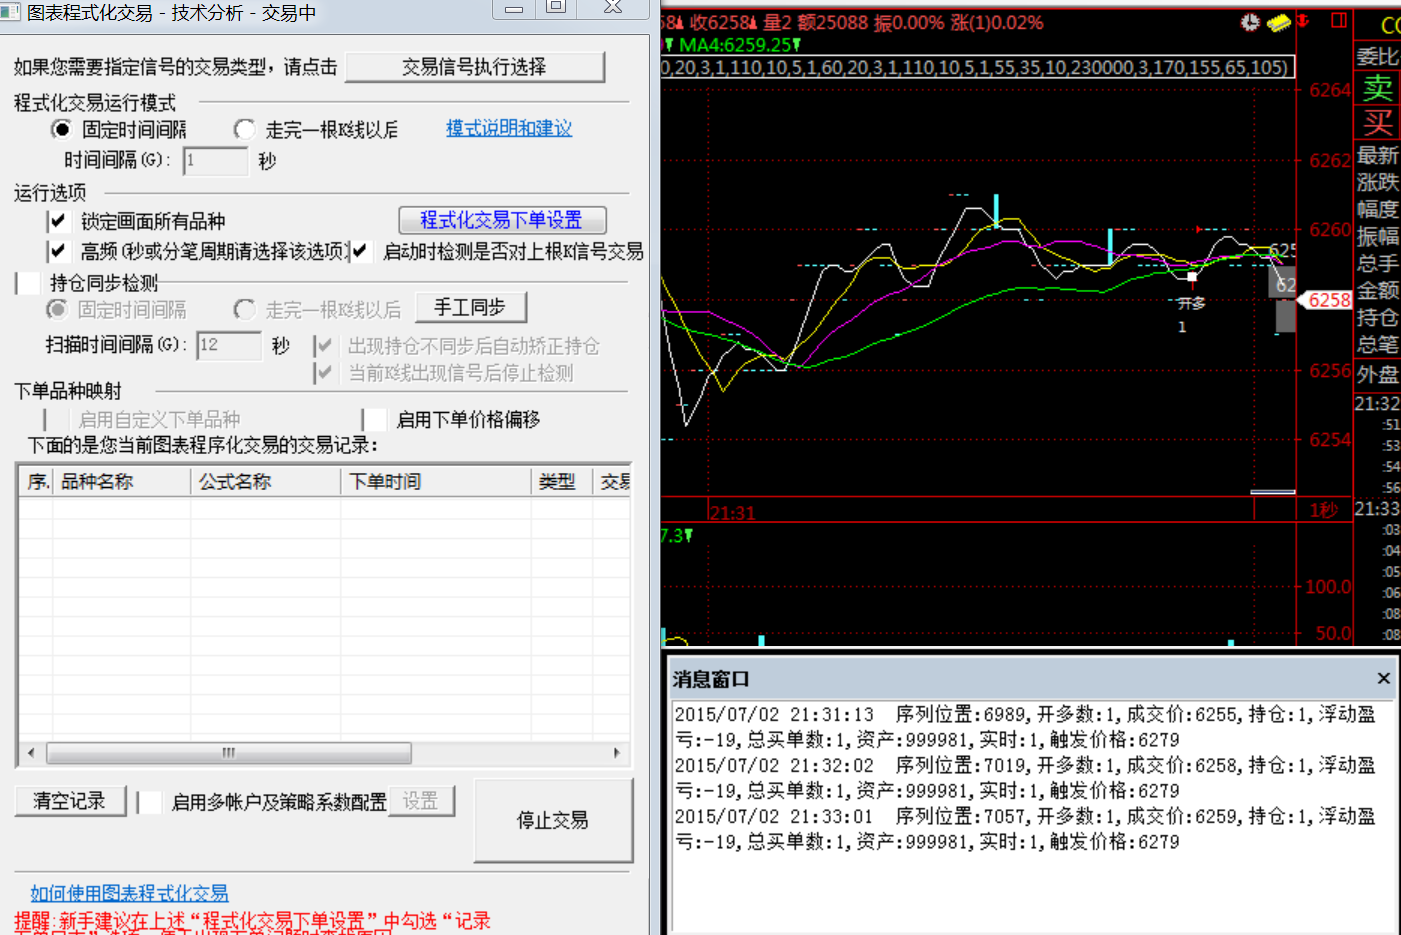Click 委比 label in quote panel
This screenshot has height=935, width=1401.
point(1378,56)
